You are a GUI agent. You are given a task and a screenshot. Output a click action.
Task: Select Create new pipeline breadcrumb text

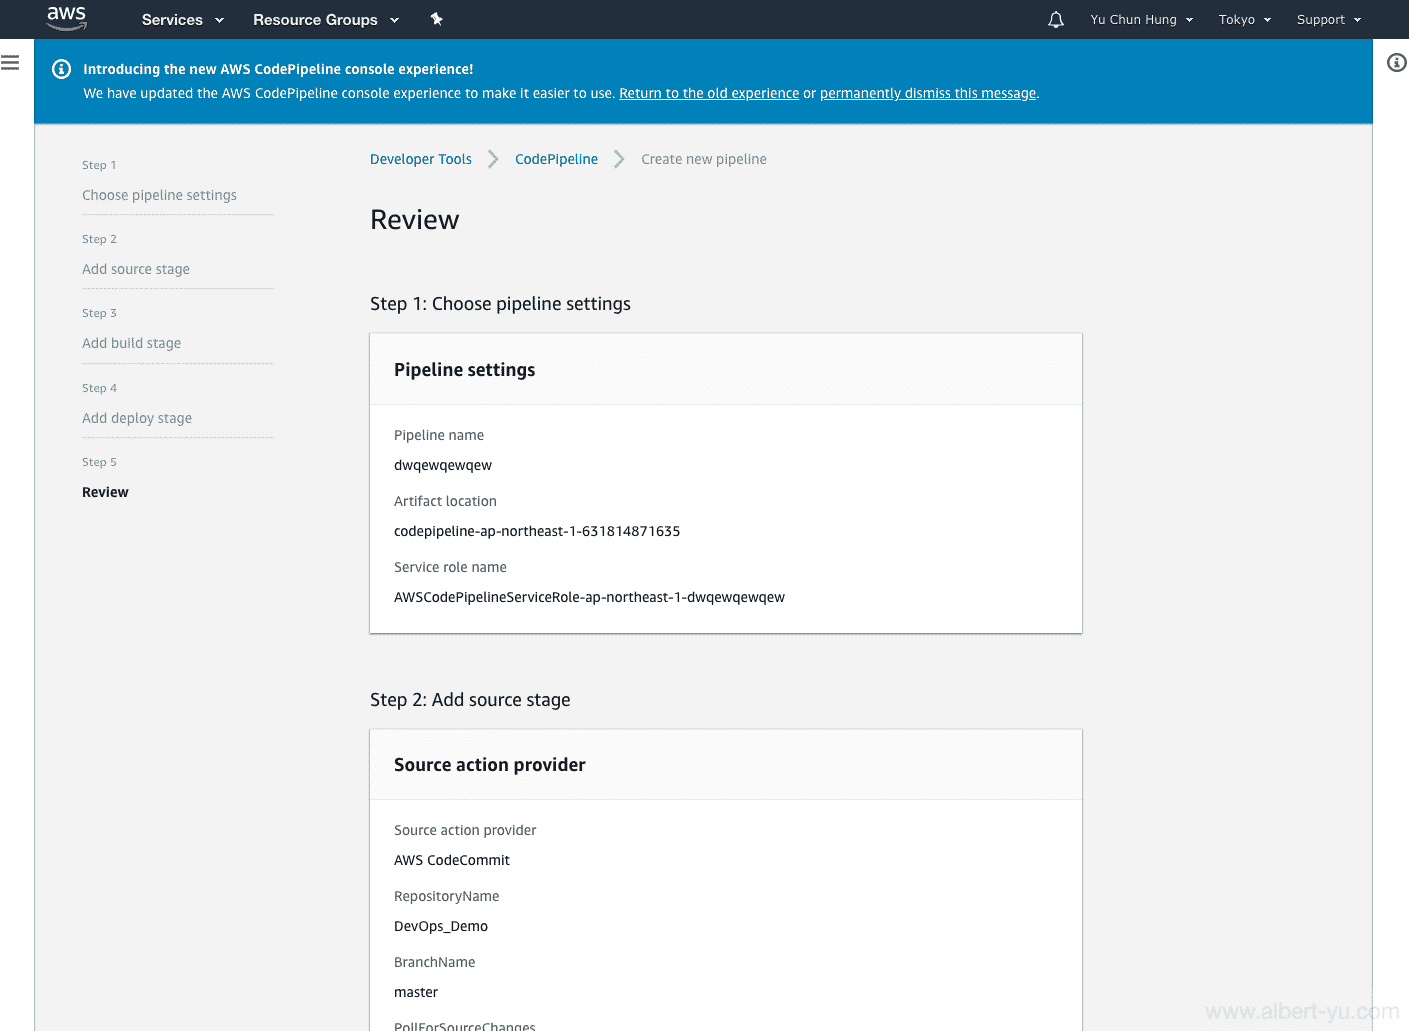704,159
